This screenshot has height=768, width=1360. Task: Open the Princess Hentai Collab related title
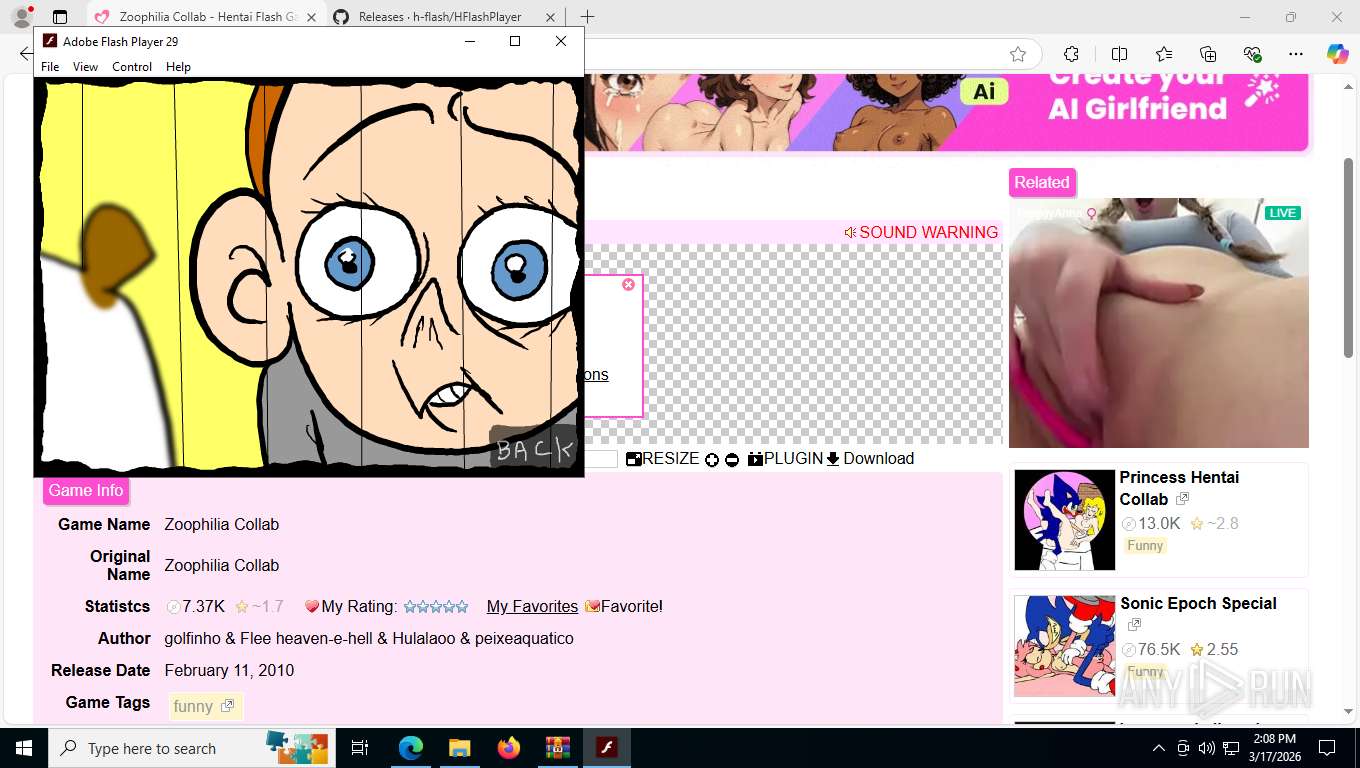click(1179, 488)
